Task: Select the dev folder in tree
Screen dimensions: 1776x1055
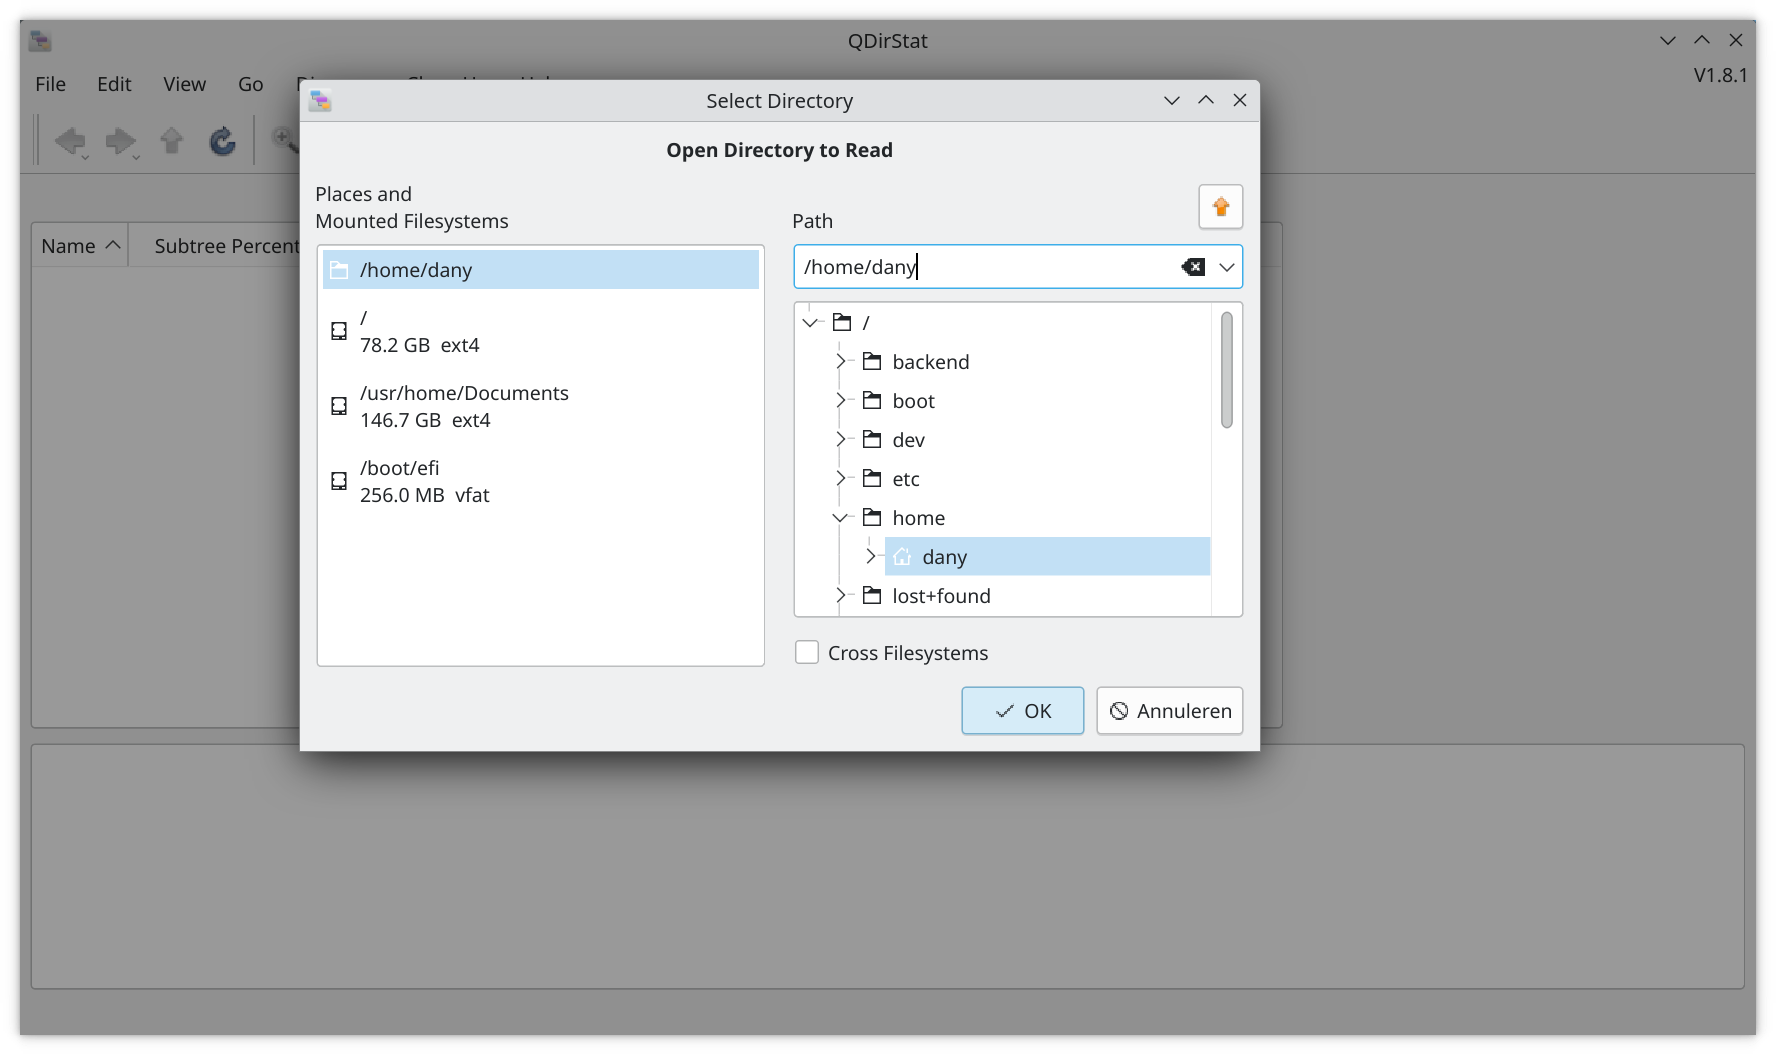Action: pyautogui.click(x=908, y=440)
